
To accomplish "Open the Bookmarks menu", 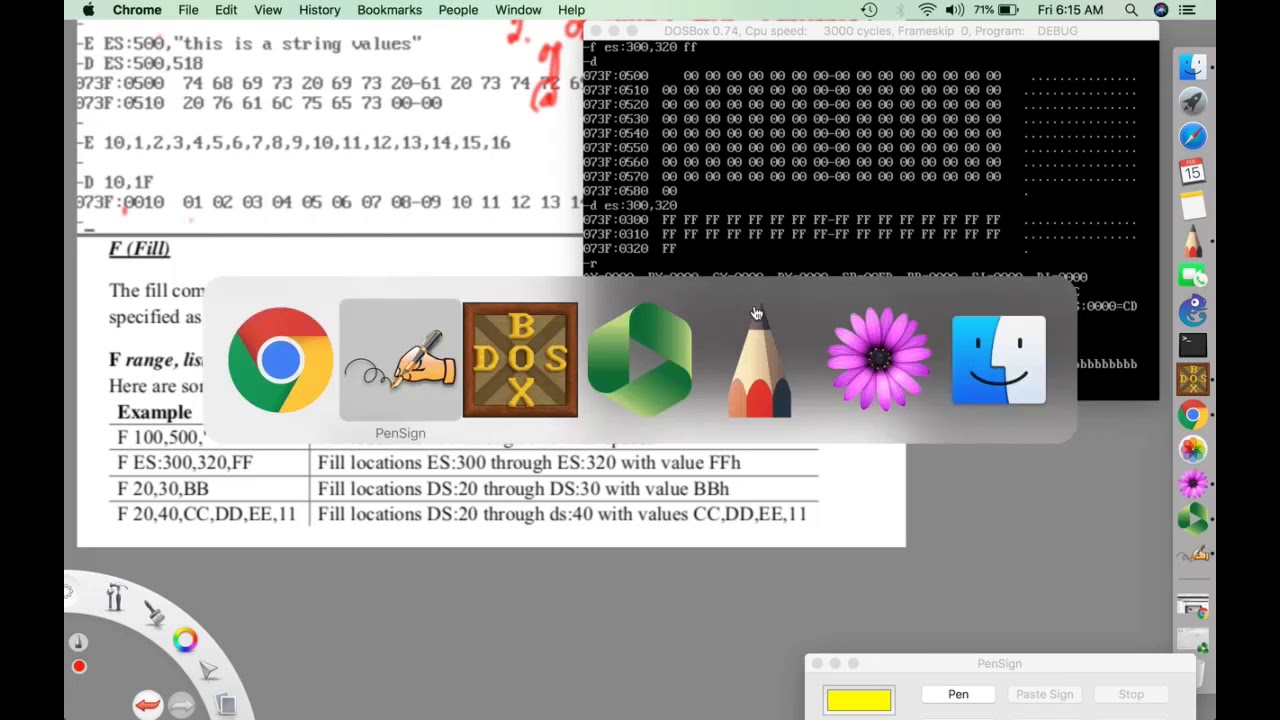I will point(389,10).
